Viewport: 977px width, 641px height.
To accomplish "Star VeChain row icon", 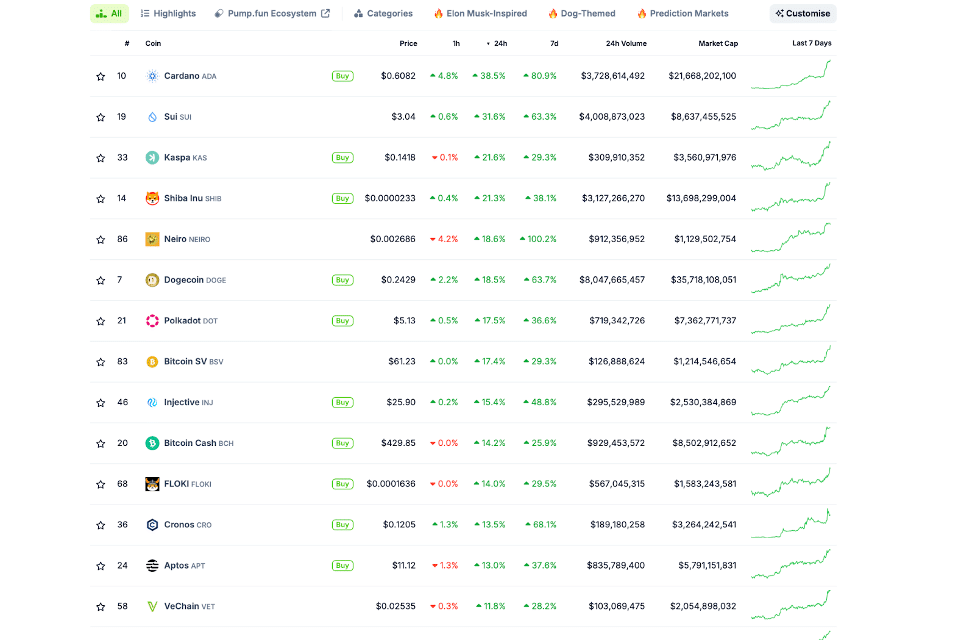I will [x=100, y=607].
